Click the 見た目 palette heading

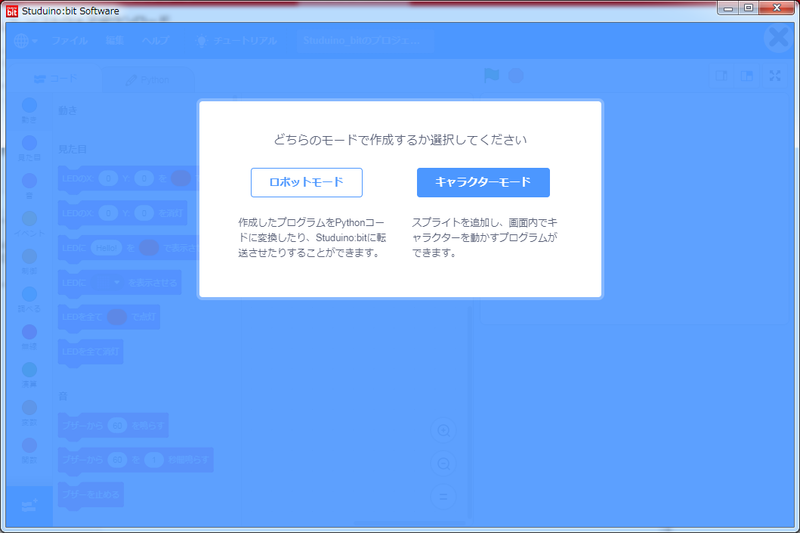click(x=72, y=149)
